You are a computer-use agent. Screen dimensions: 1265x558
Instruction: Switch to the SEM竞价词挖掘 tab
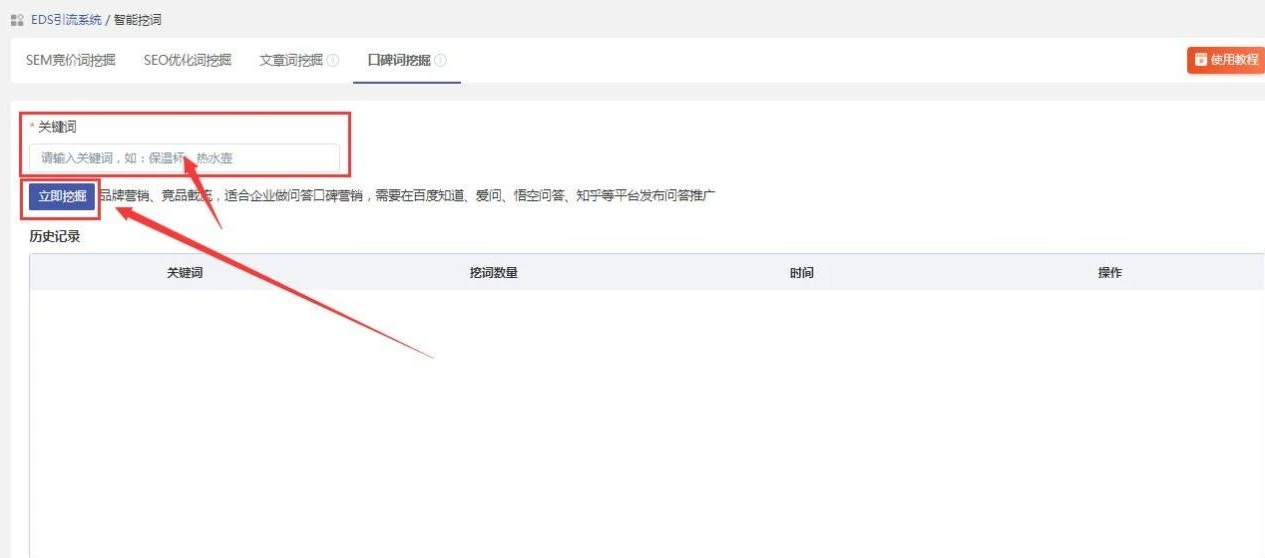[70, 60]
